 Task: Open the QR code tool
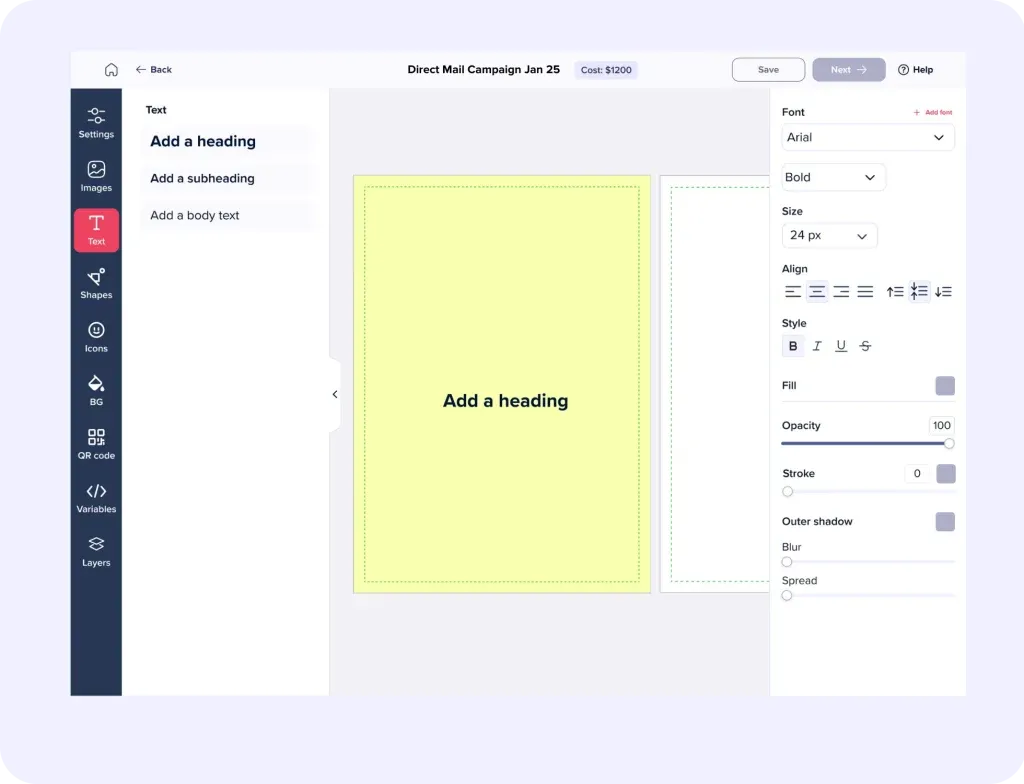(96, 444)
